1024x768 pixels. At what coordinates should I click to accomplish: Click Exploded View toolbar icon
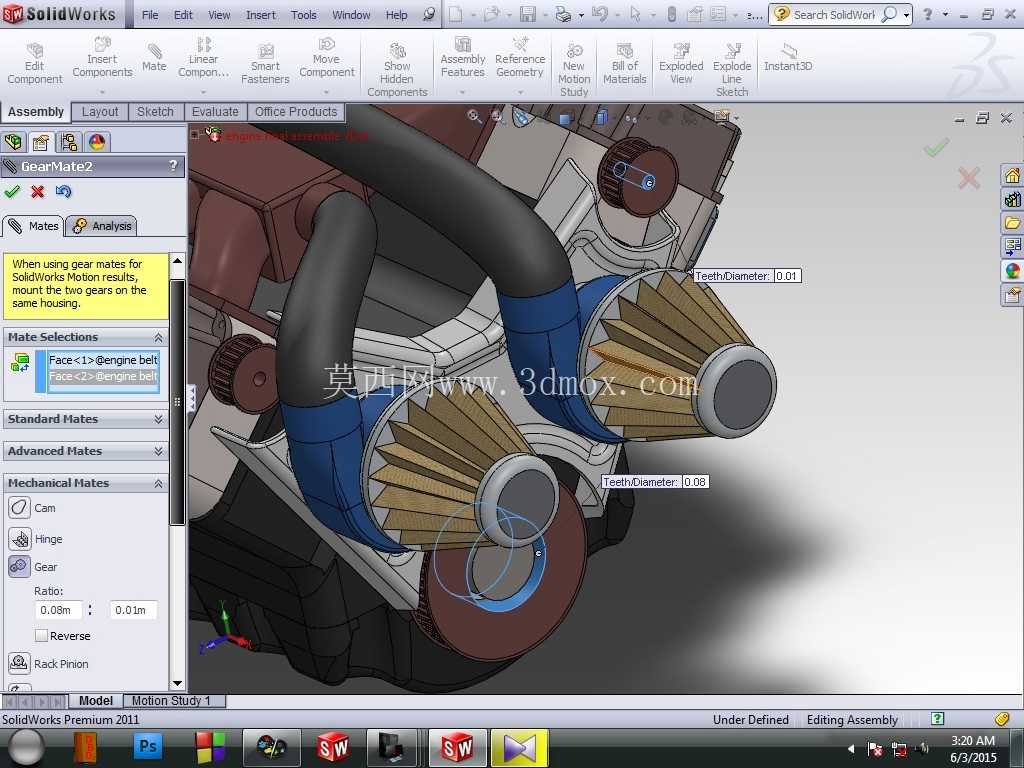pyautogui.click(x=681, y=63)
